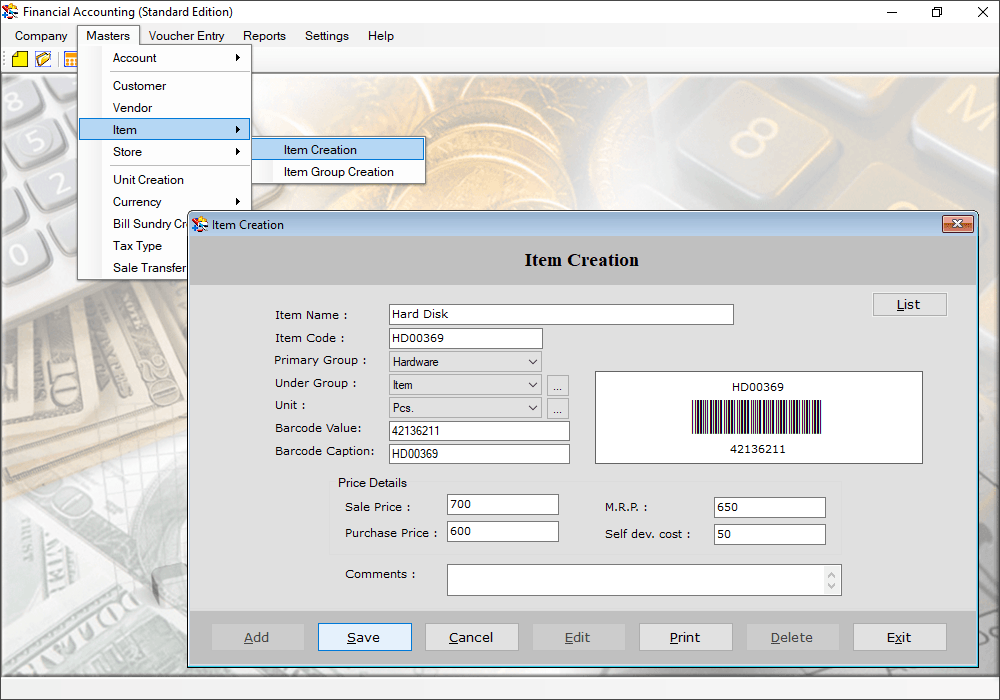Click the ellipsis button beside Unit

(x=557, y=409)
